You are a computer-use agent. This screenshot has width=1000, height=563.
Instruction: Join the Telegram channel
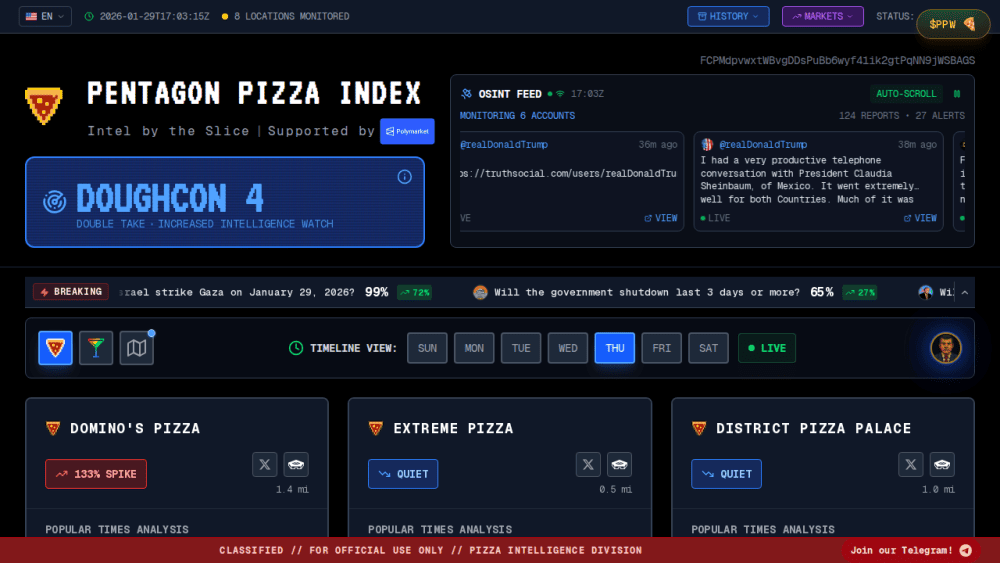point(911,550)
